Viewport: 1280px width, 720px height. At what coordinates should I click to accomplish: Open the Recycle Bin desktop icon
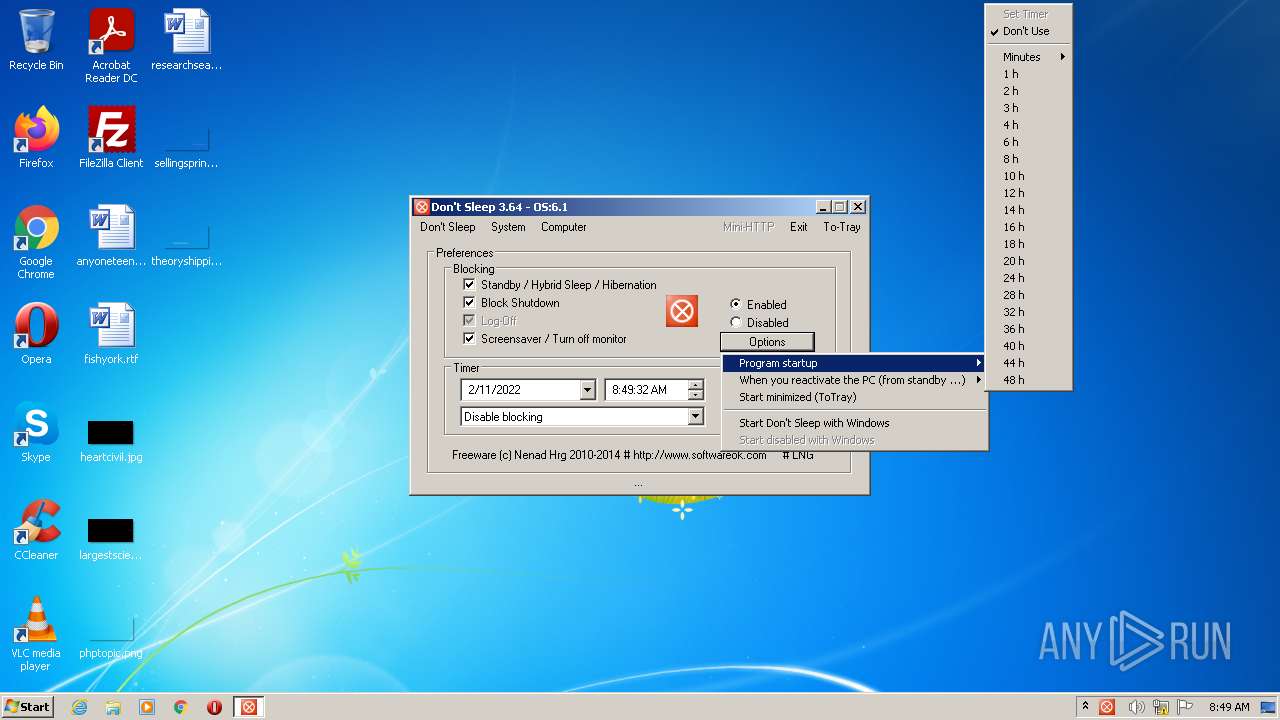coord(36,41)
